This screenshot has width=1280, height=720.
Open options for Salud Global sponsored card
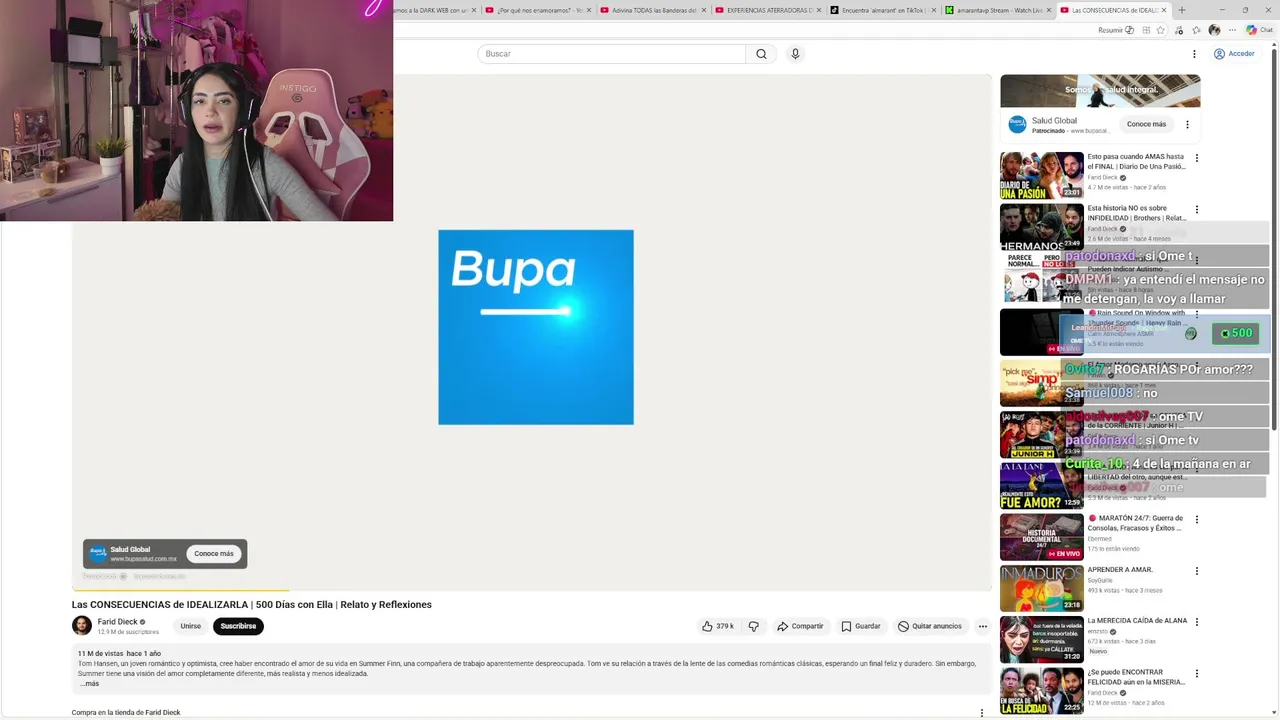coord(1187,125)
